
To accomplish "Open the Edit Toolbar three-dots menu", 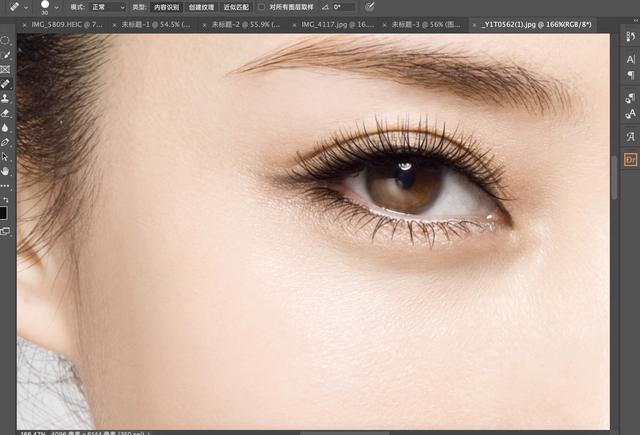I will [x=5, y=186].
